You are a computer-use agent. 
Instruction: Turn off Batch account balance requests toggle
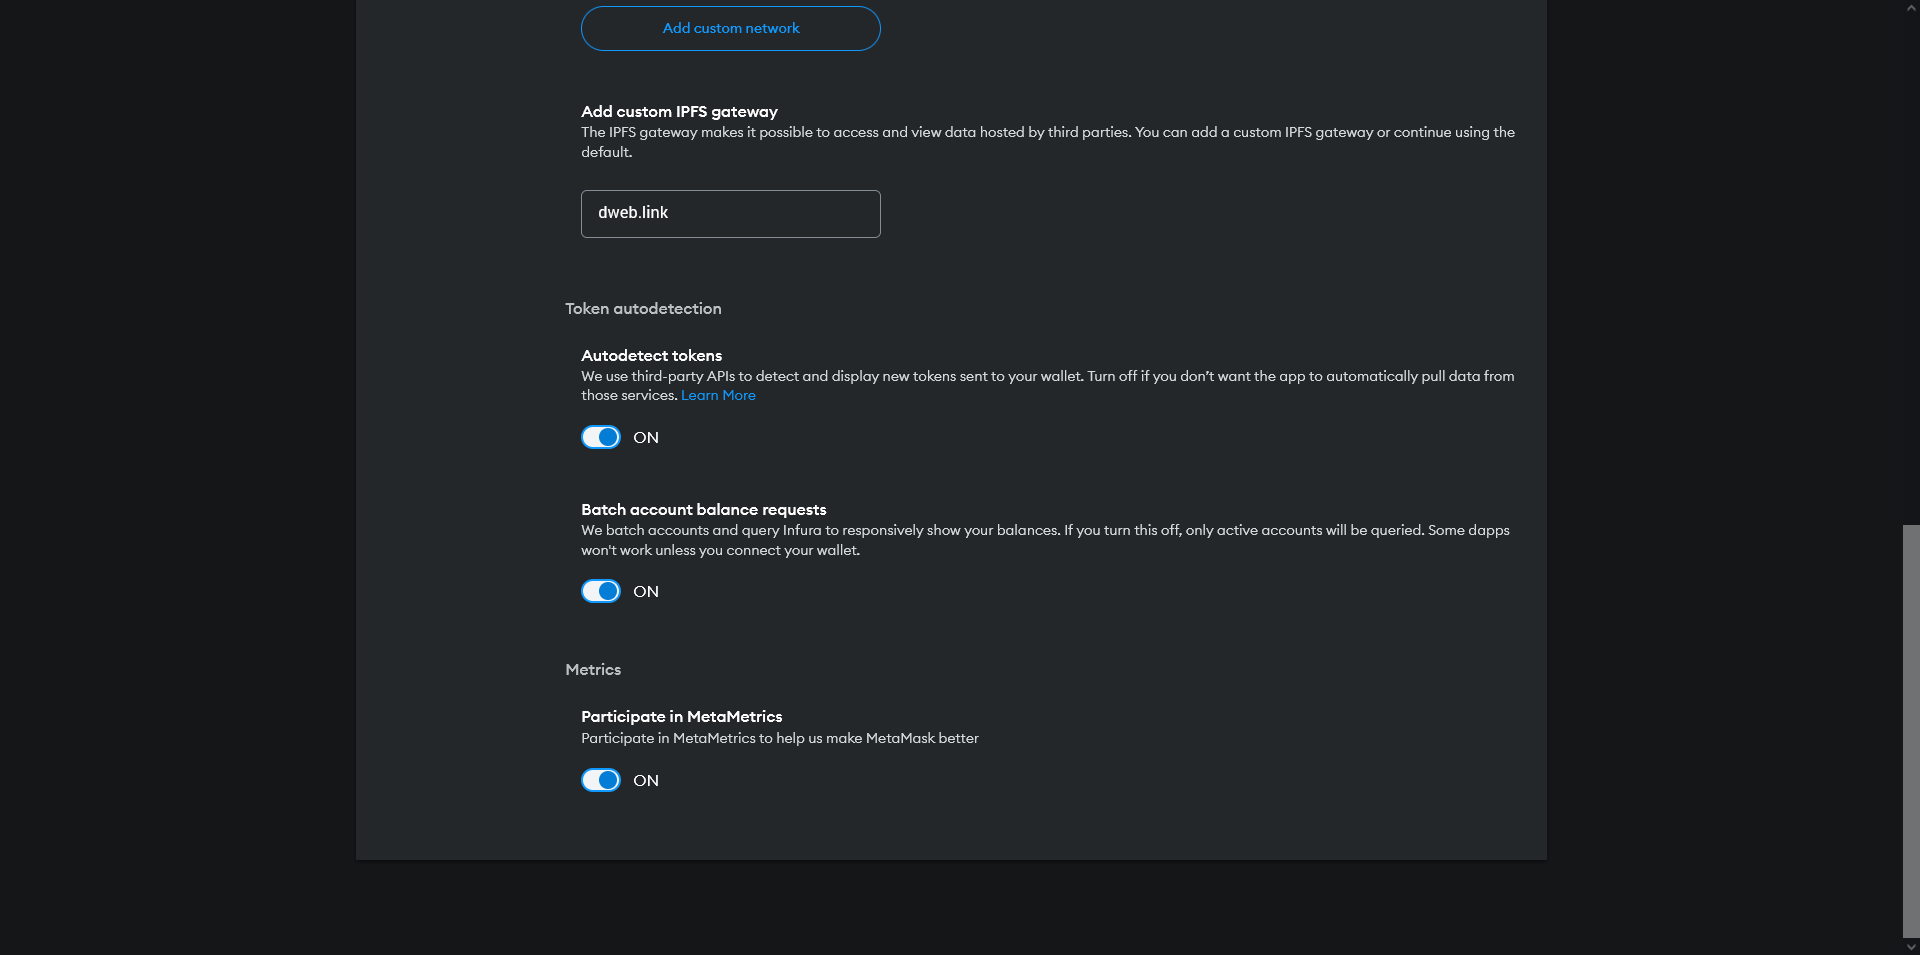(x=601, y=592)
